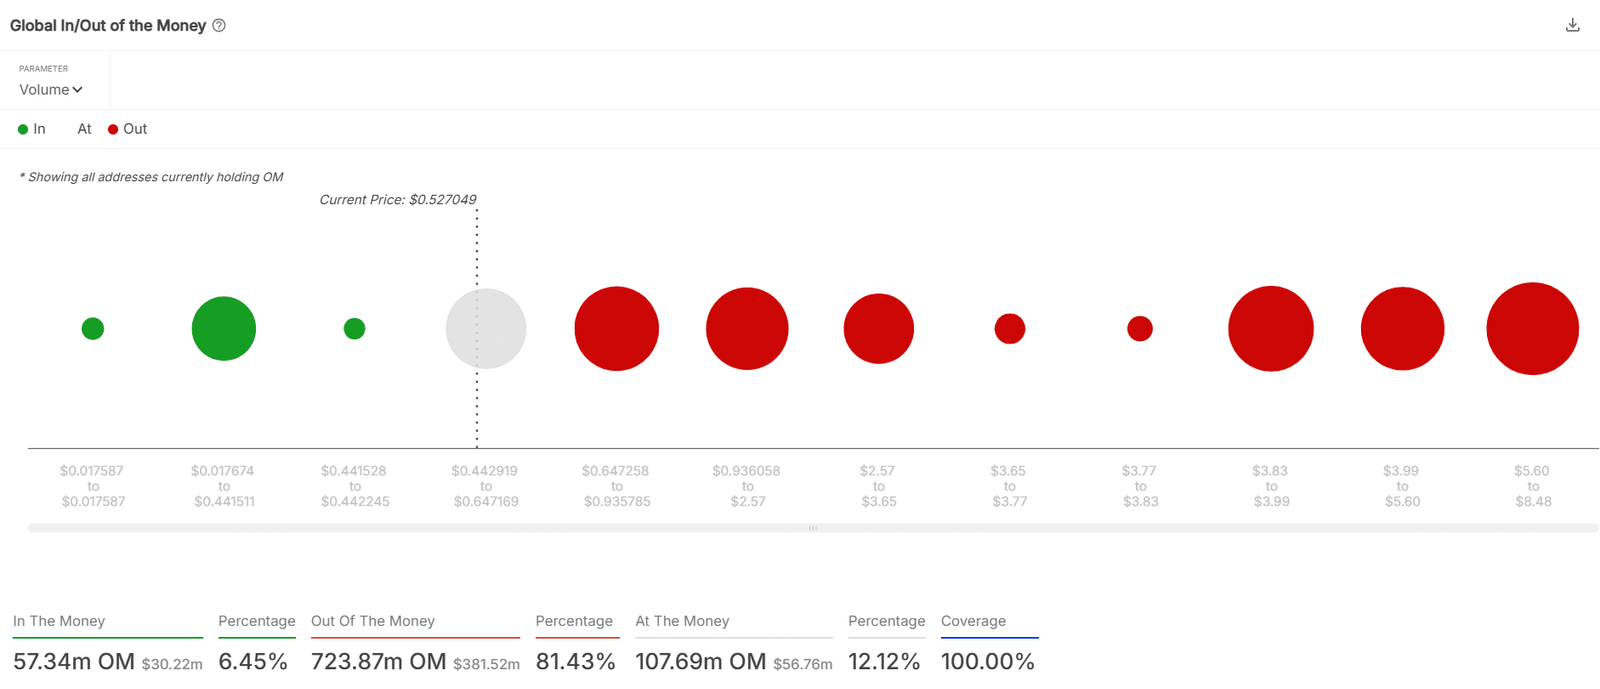Image resolution: width=1600 pixels, height=689 pixels.
Task: Select the red $0.647258 to $0.935785 bubble
Action: [x=617, y=328]
